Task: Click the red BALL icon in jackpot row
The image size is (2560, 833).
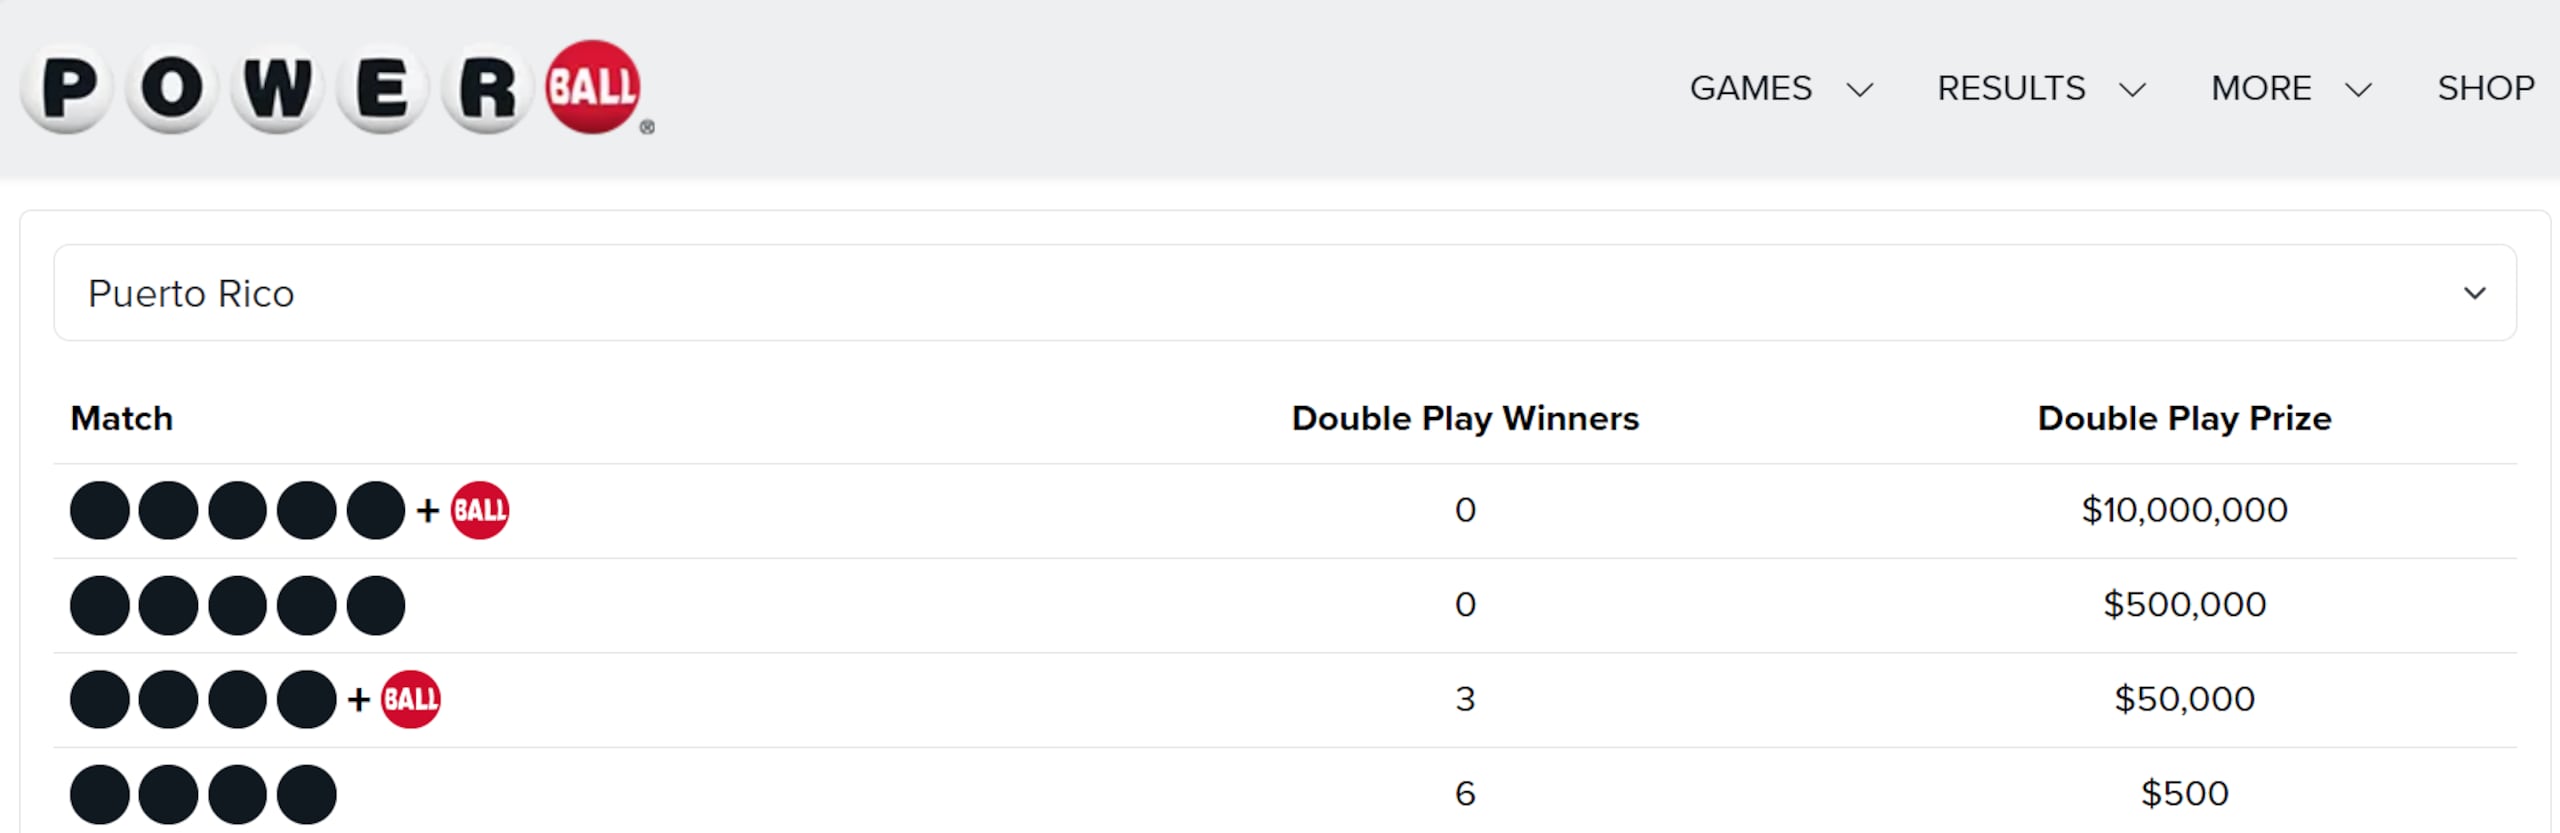Action: pyautogui.click(x=480, y=510)
